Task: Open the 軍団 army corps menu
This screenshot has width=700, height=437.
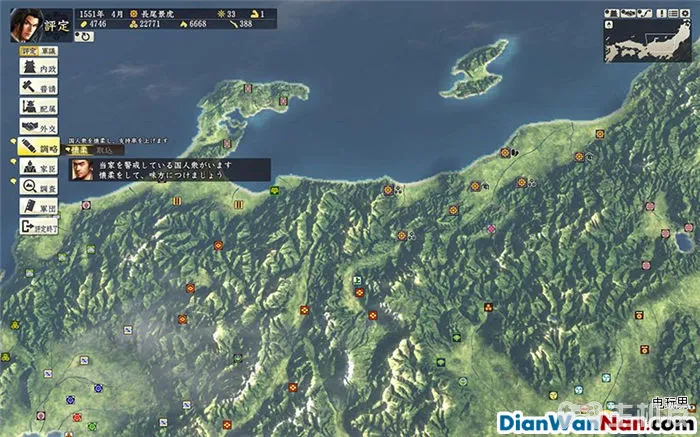Action: tap(39, 207)
